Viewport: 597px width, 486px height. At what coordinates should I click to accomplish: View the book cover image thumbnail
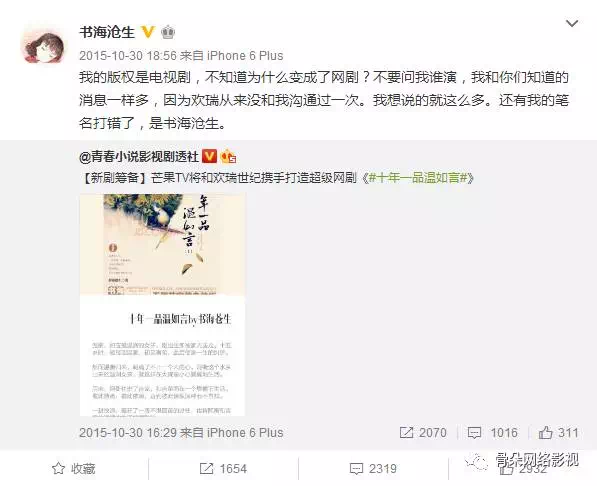163,304
